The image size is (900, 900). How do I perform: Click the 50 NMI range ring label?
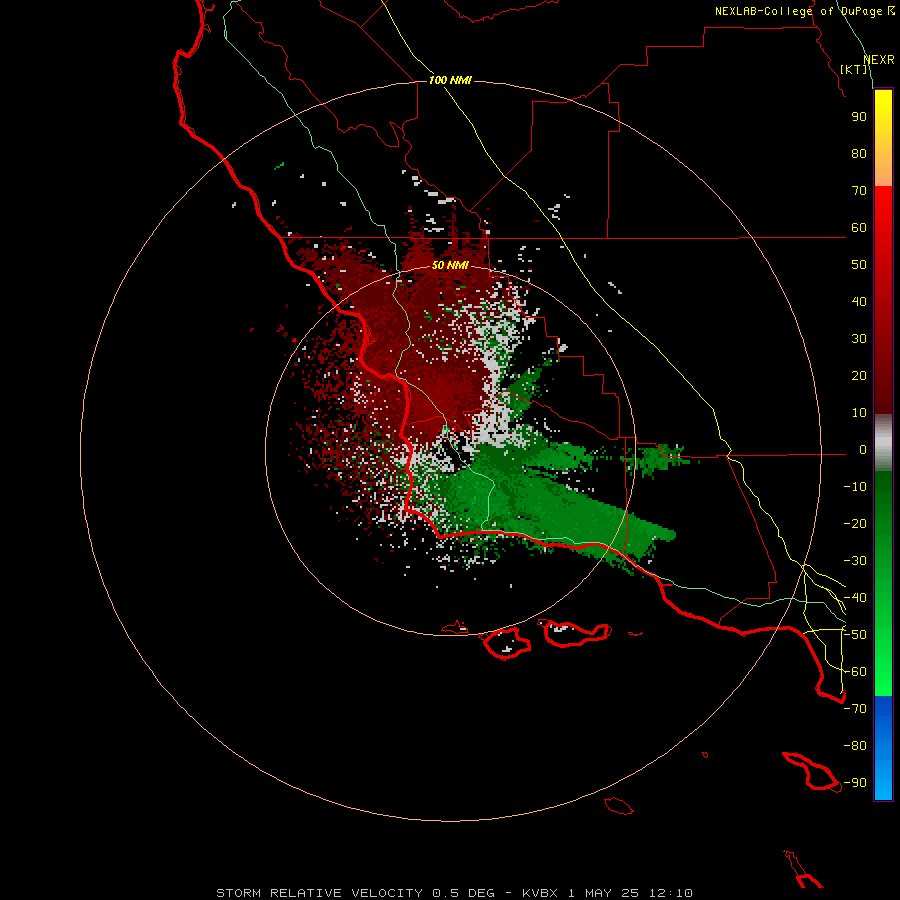[450, 265]
